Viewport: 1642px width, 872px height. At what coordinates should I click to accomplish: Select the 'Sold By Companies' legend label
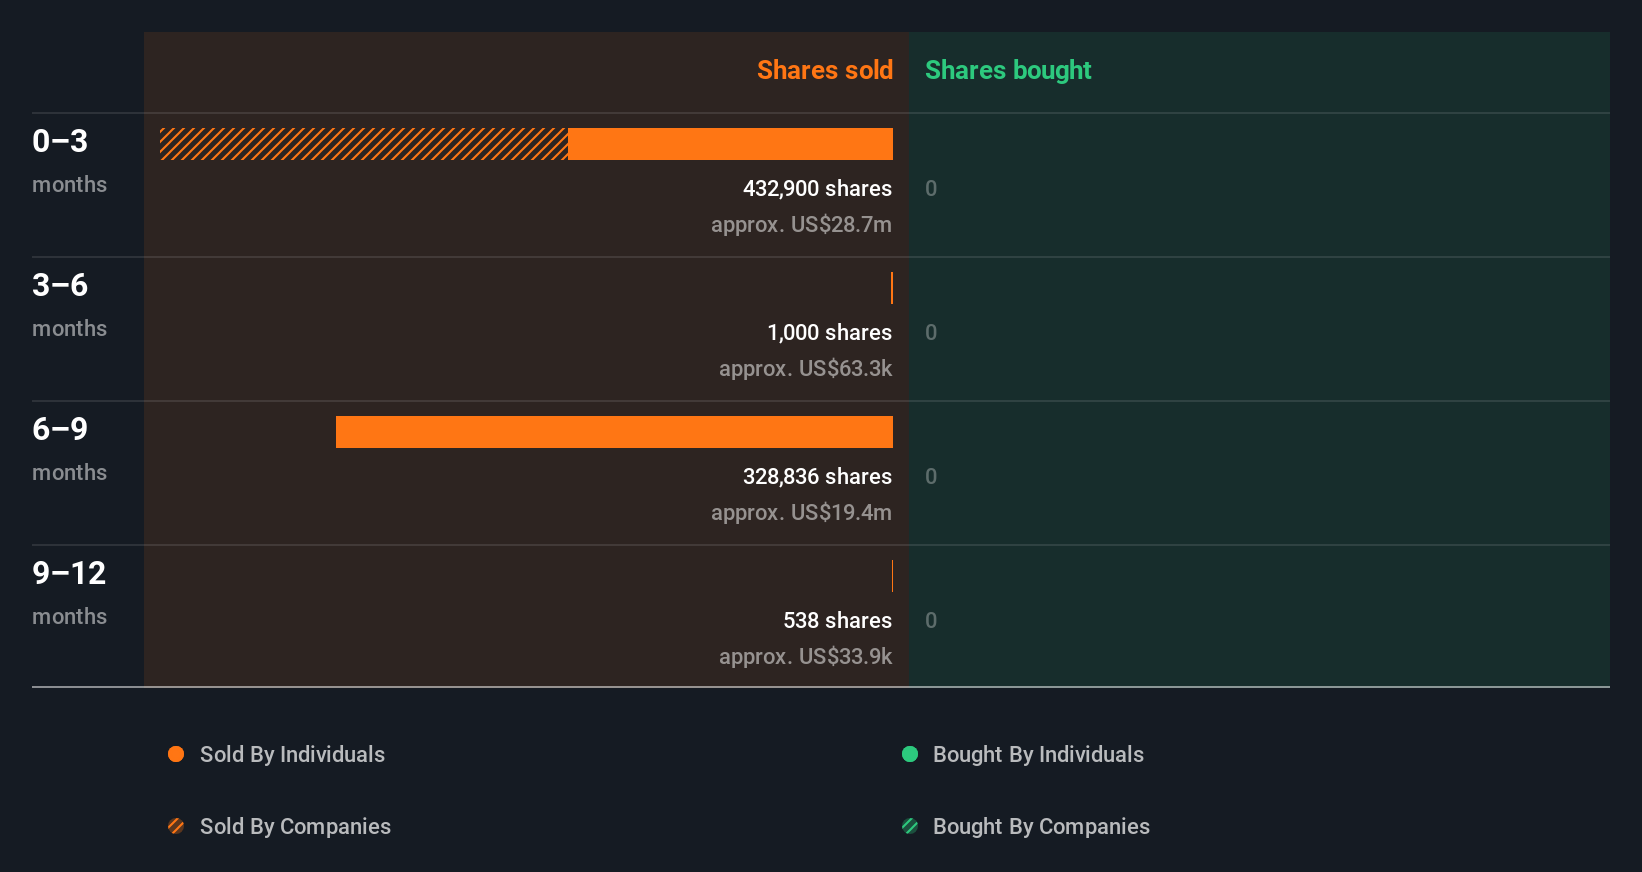click(295, 827)
